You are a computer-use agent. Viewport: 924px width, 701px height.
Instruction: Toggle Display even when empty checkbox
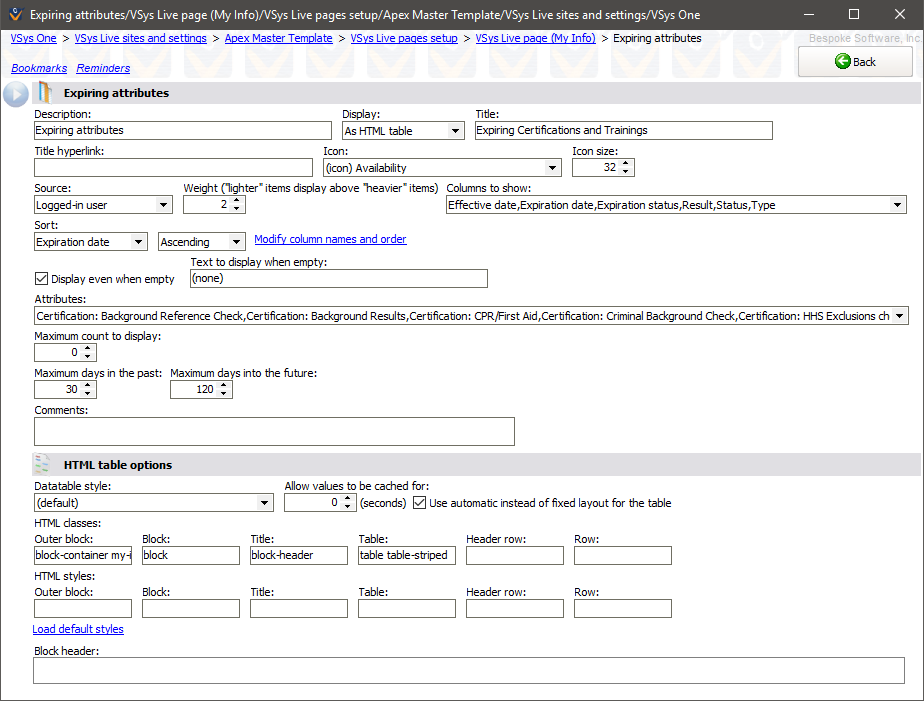click(x=42, y=279)
